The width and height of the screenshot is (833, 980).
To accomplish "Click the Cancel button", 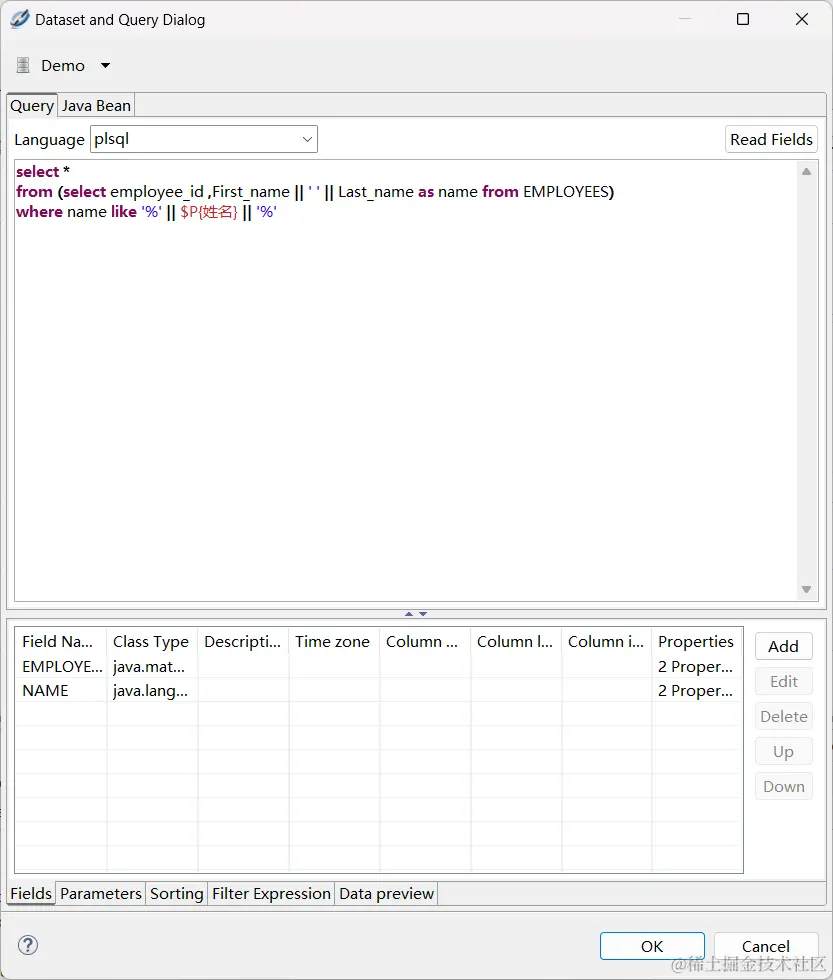I will pyautogui.click(x=766, y=946).
